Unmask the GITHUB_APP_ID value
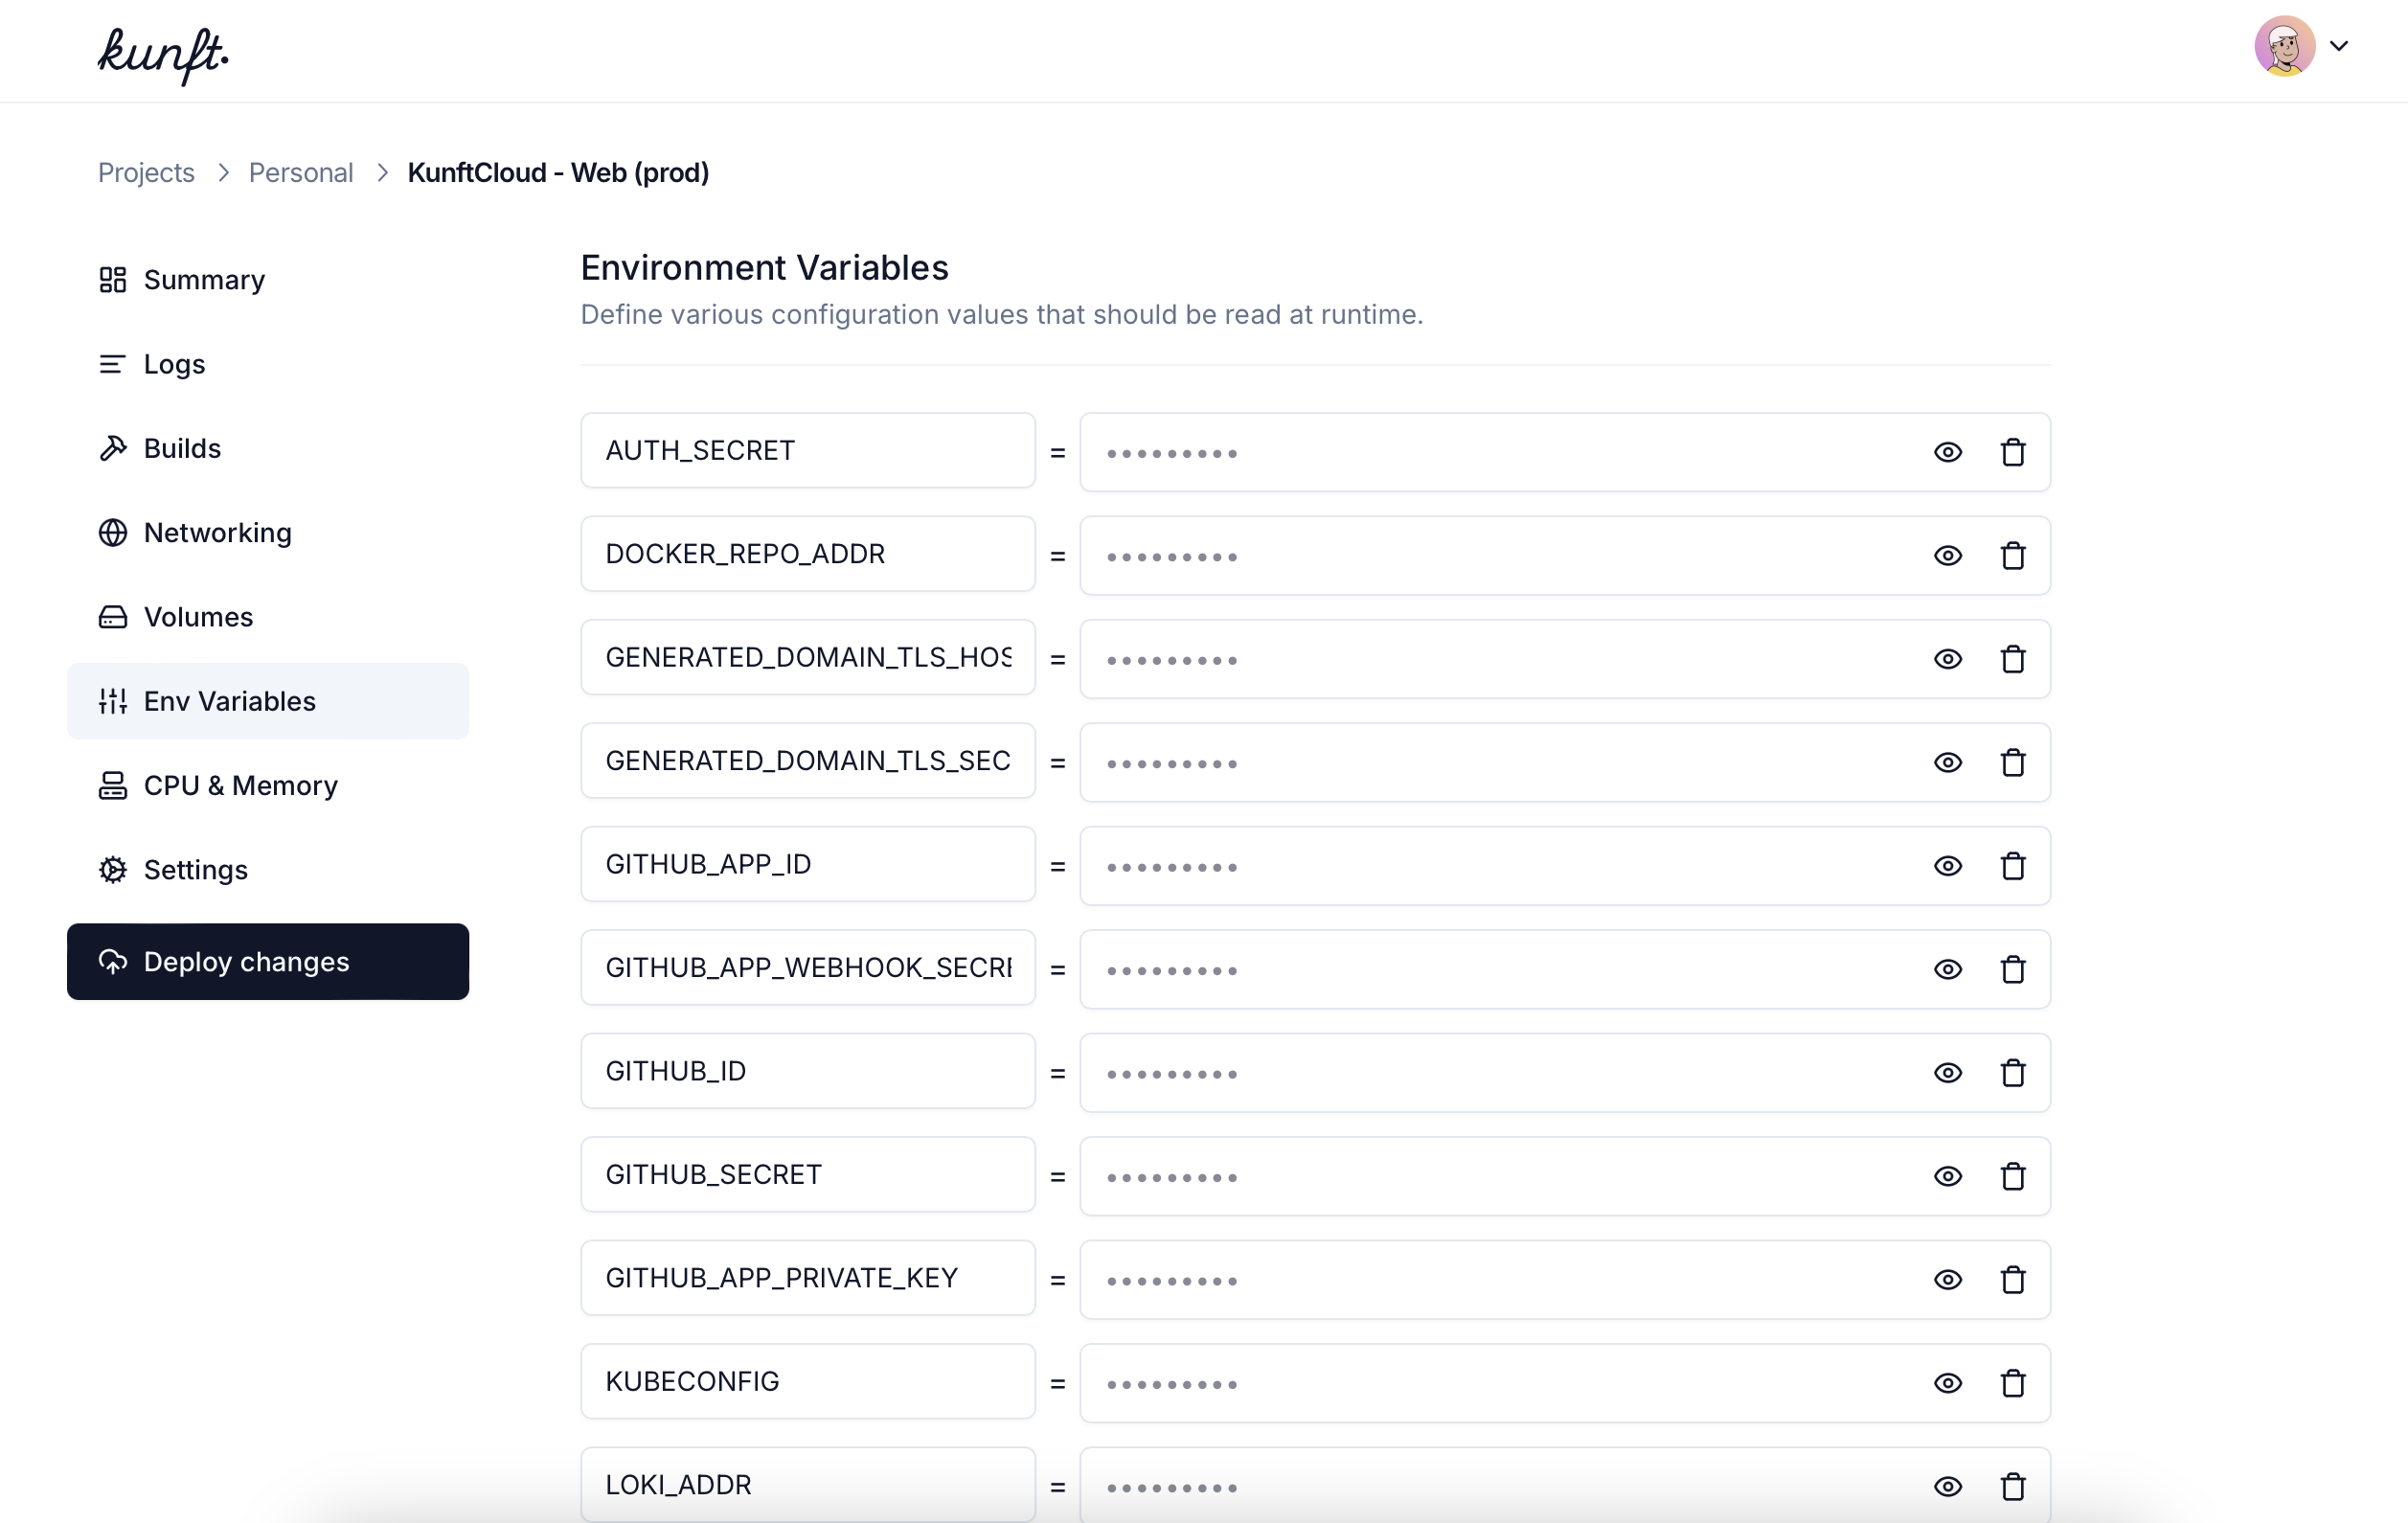2408x1523 pixels. pyautogui.click(x=1947, y=866)
